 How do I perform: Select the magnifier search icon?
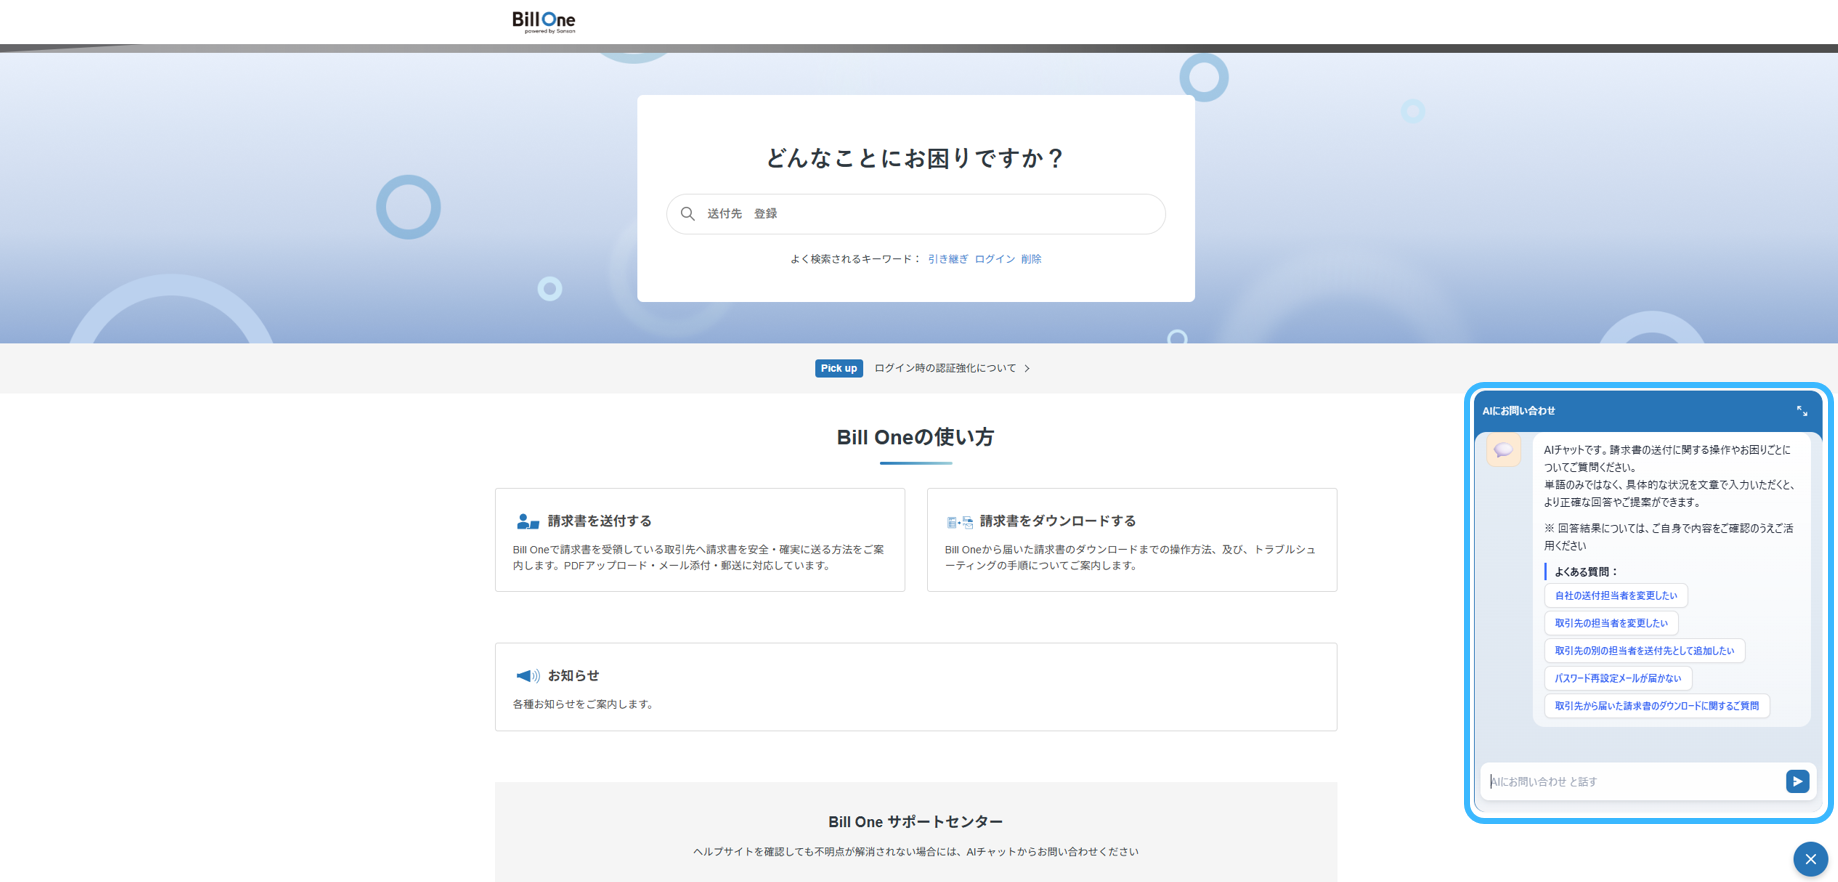(x=688, y=214)
